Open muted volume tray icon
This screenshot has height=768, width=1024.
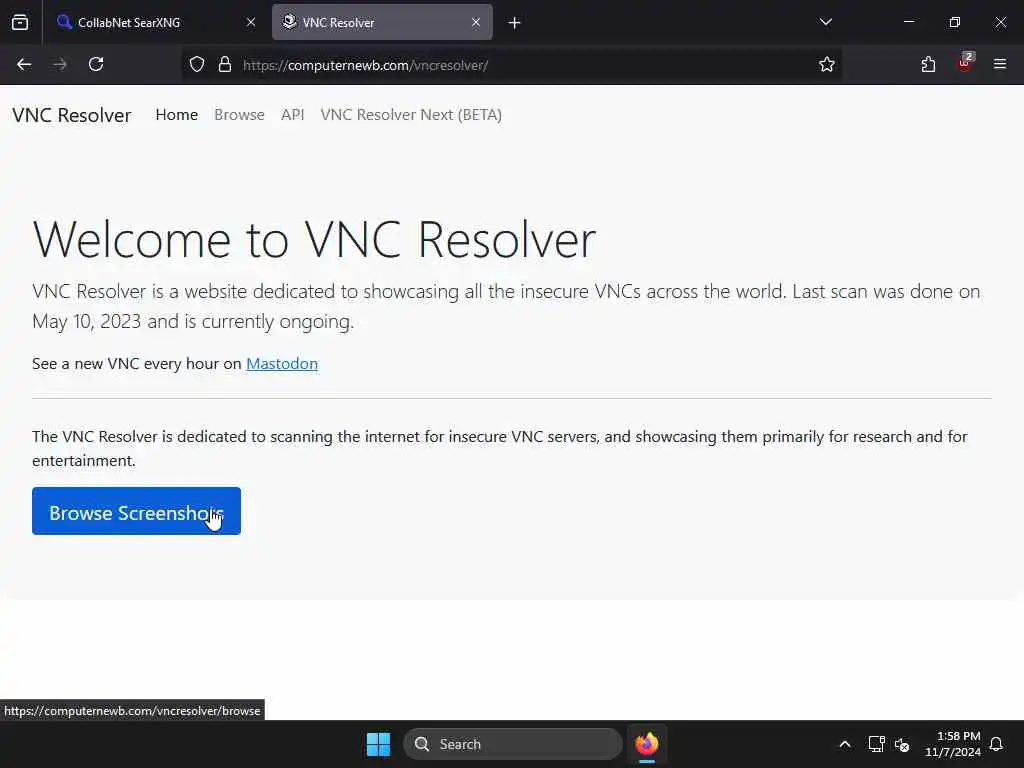(903, 744)
